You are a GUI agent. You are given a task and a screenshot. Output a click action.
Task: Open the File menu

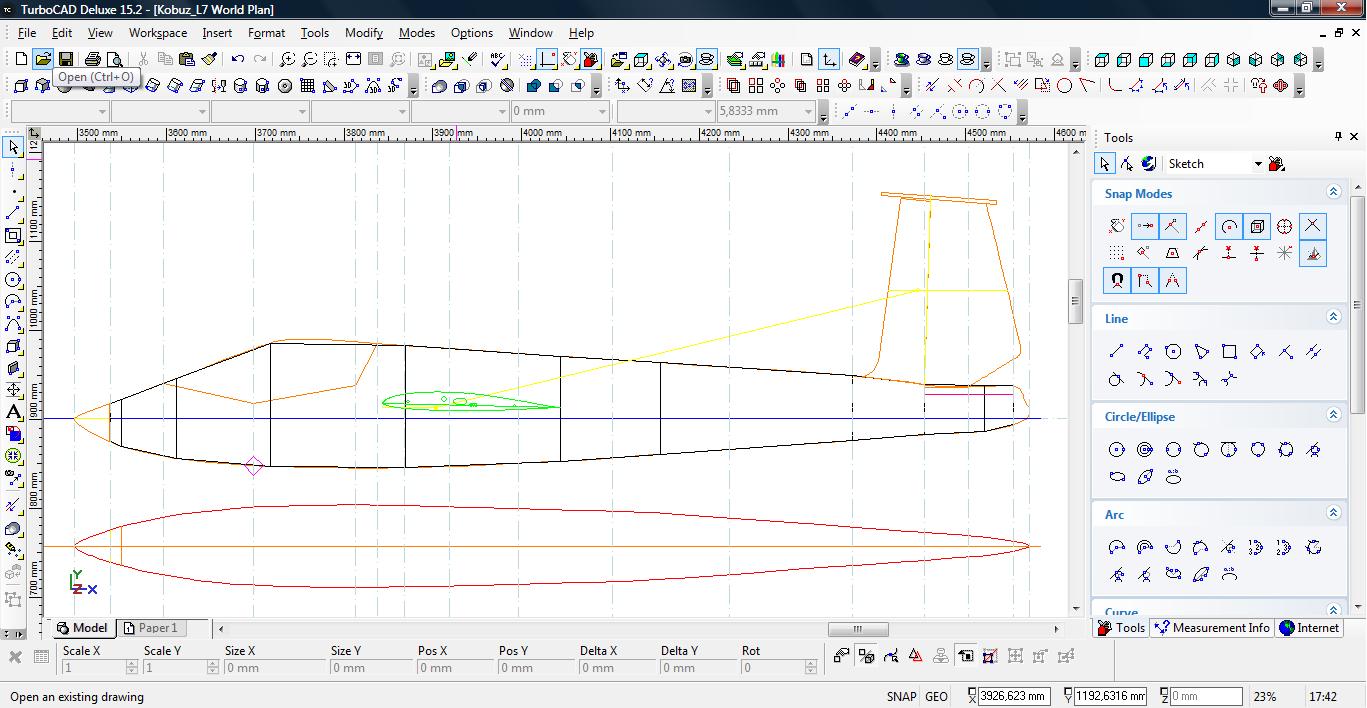(26, 33)
